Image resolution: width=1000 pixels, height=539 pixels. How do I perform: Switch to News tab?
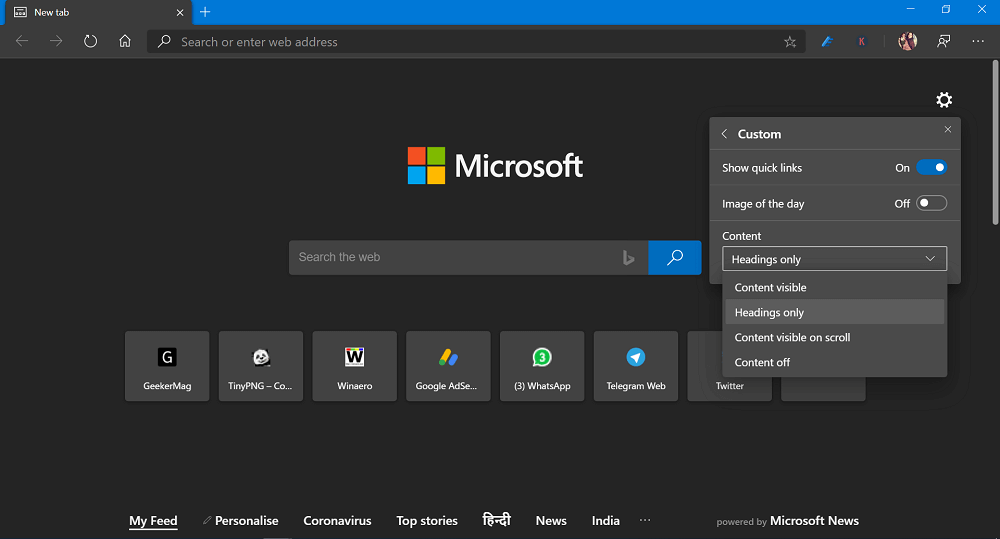(551, 521)
